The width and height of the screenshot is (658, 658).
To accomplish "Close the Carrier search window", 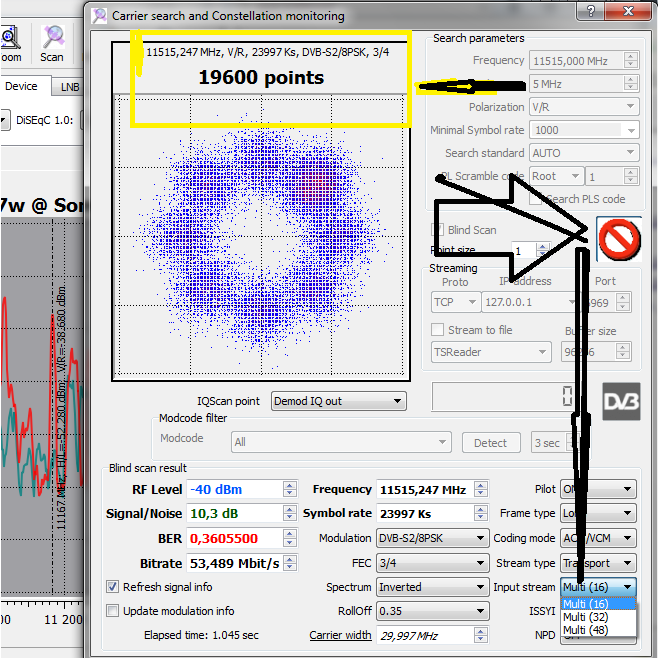I will 634,12.
